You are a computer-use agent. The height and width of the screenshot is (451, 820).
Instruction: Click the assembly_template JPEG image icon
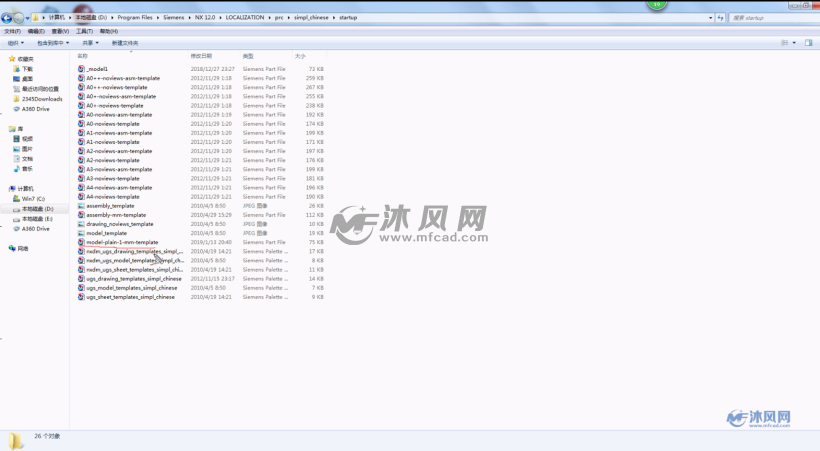(x=81, y=206)
